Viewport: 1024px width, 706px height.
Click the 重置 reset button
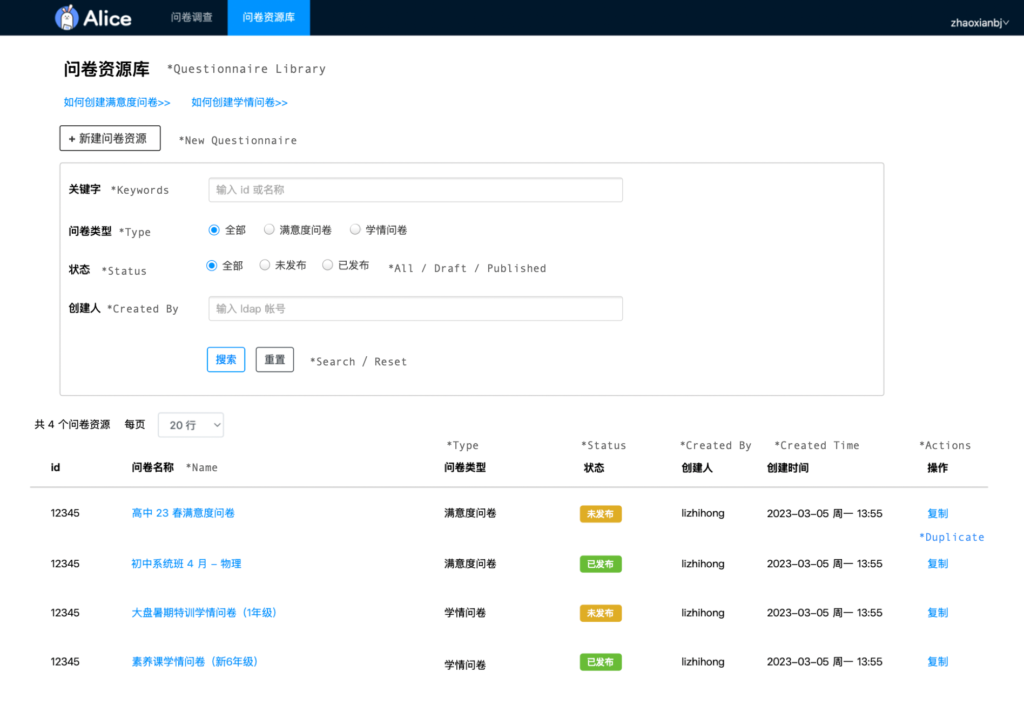tap(275, 360)
